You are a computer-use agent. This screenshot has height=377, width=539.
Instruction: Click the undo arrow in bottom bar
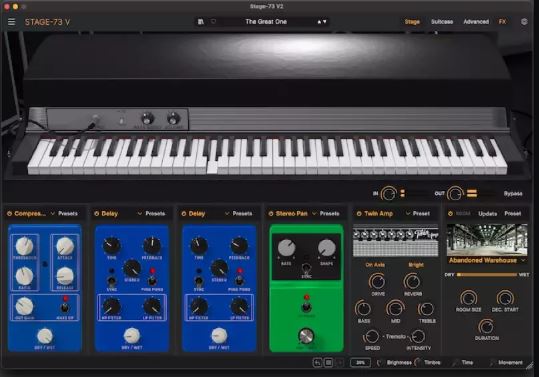click(318, 363)
